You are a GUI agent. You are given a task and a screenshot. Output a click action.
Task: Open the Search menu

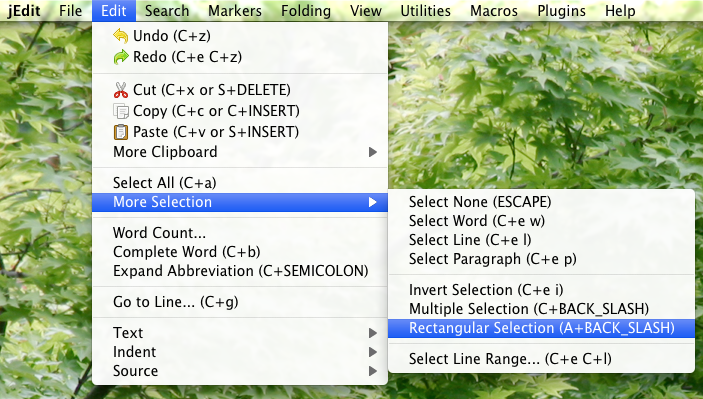pyautogui.click(x=167, y=10)
